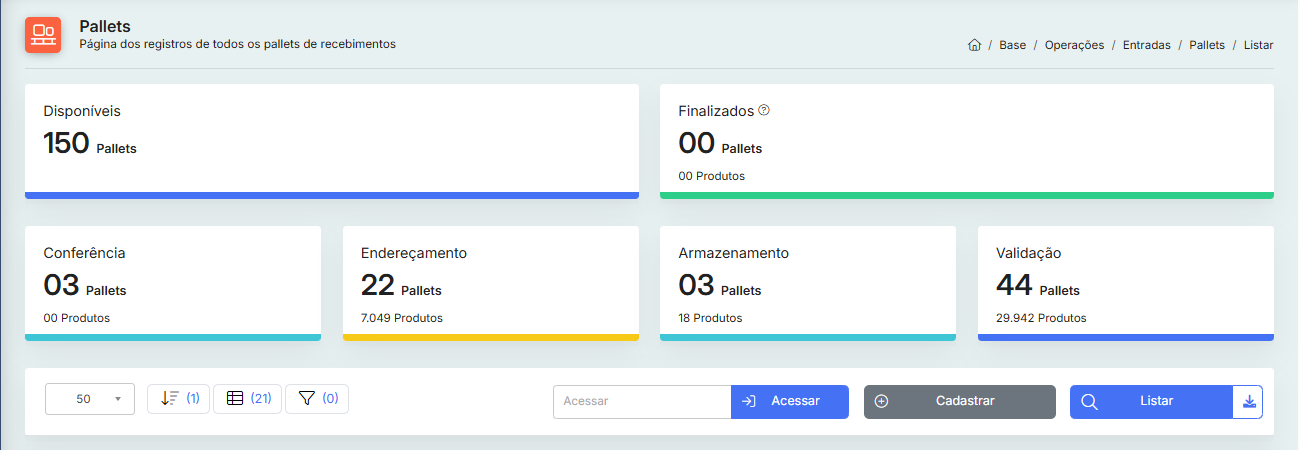The image size is (1300, 450).
Task: Click the help icon beside Finalizados
Action: [764, 110]
